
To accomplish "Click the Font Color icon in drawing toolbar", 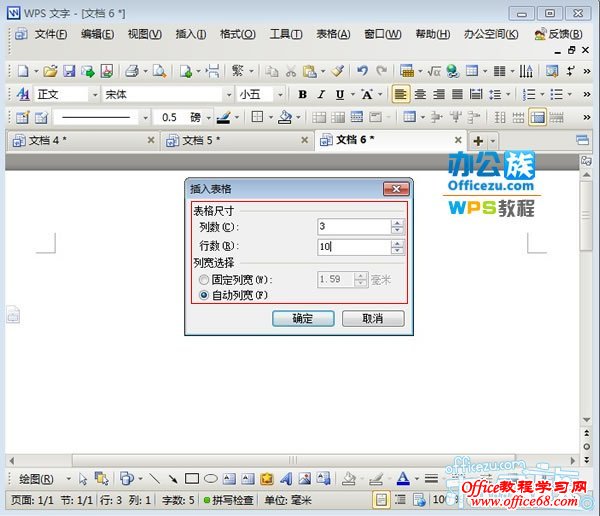I will point(403,478).
